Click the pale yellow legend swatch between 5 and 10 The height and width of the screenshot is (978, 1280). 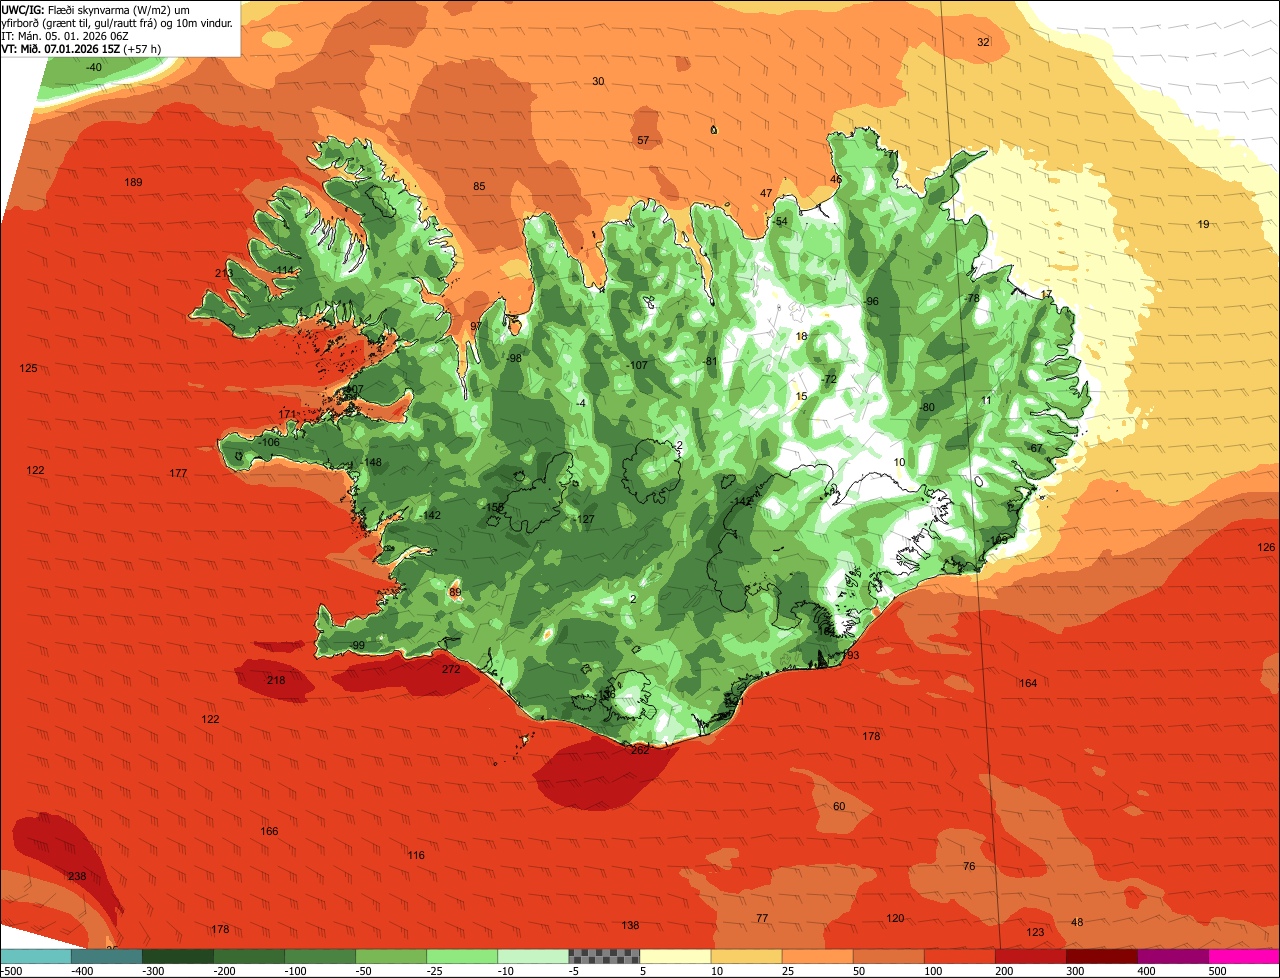click(675, 956)
